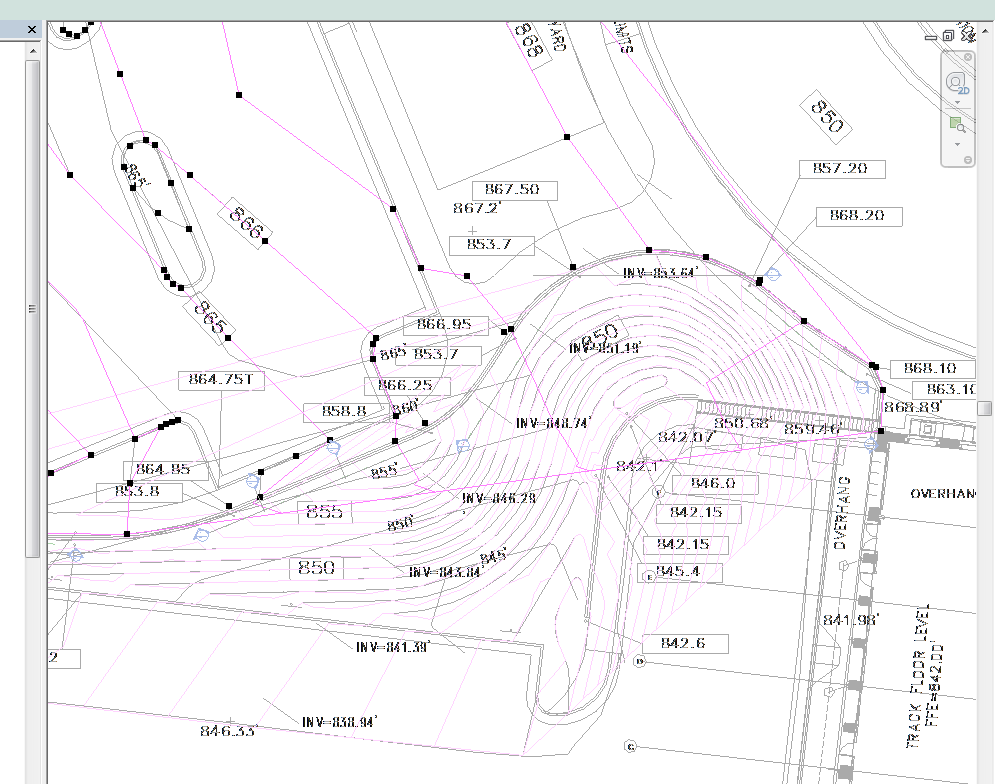Viewport: 995px width, 784px height.
Task: Select the 857.20 spot elevation tag
Action: coord(841,169)
